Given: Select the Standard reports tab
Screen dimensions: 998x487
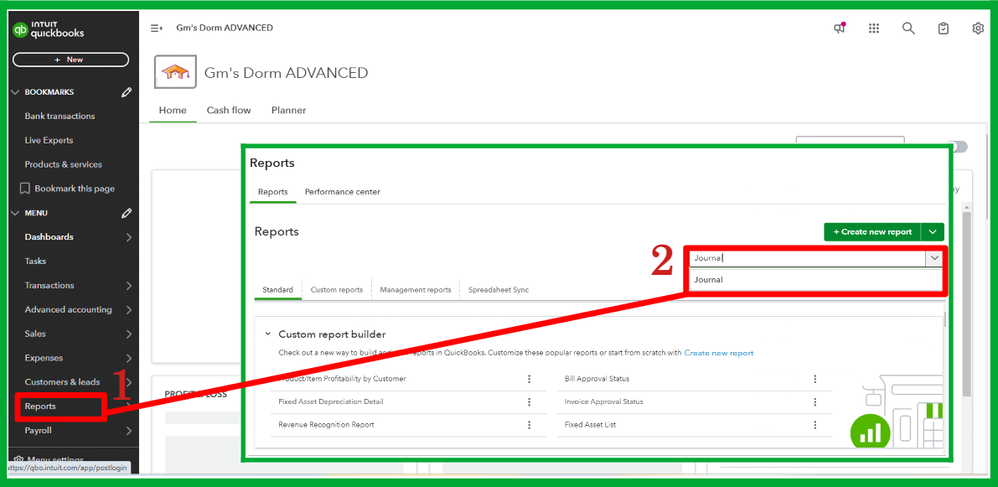Looking at the screenshot, I should pyautogui.click(x=278, y=290).
